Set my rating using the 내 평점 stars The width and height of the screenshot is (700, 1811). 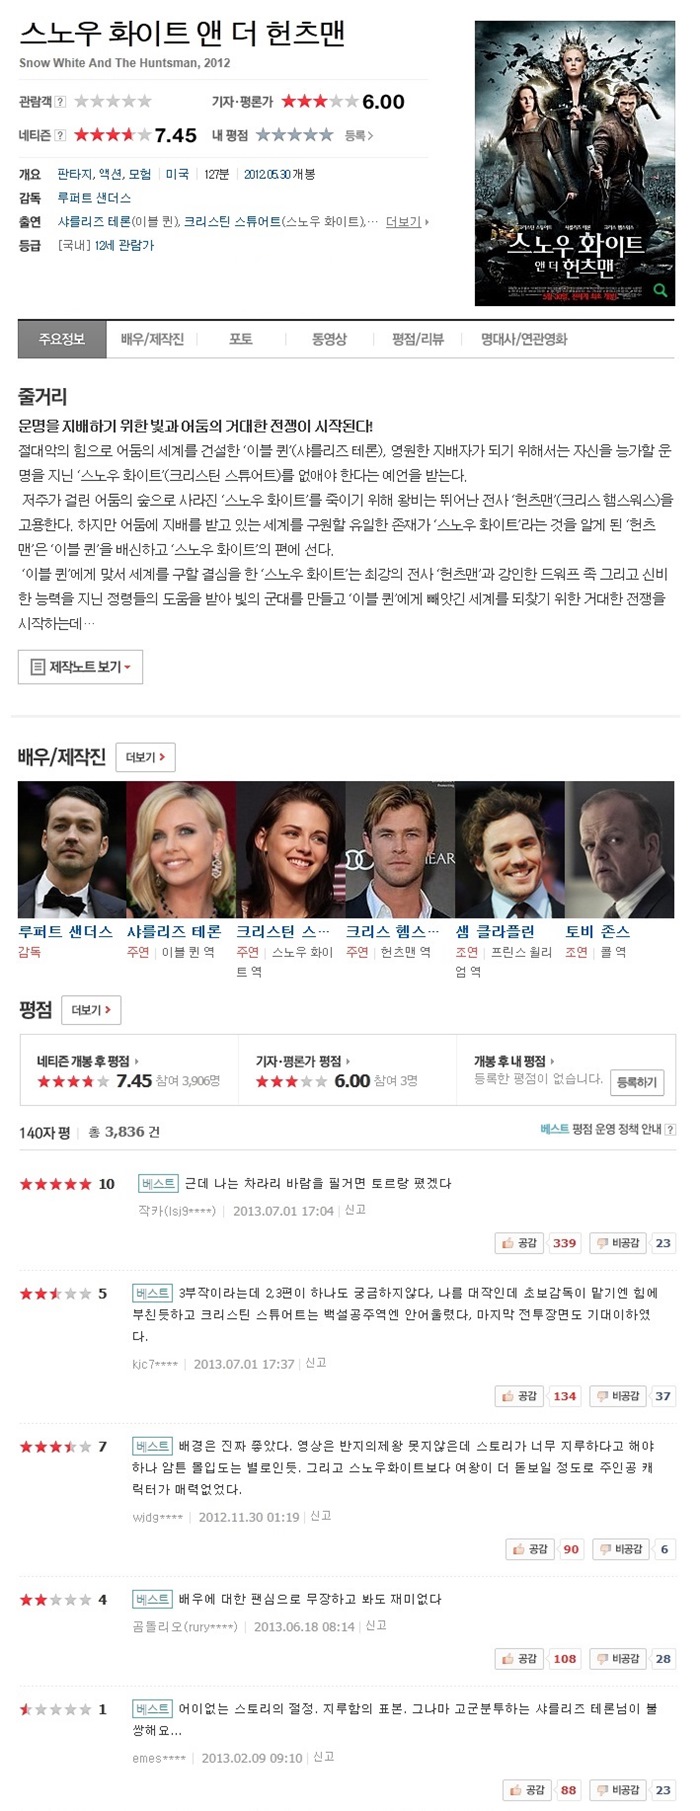[294, 135]
